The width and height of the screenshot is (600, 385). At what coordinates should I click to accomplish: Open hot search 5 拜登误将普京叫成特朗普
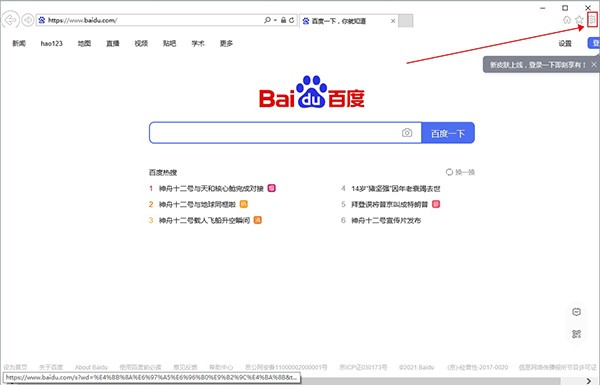pyautogui.click(x=390, y=204)
